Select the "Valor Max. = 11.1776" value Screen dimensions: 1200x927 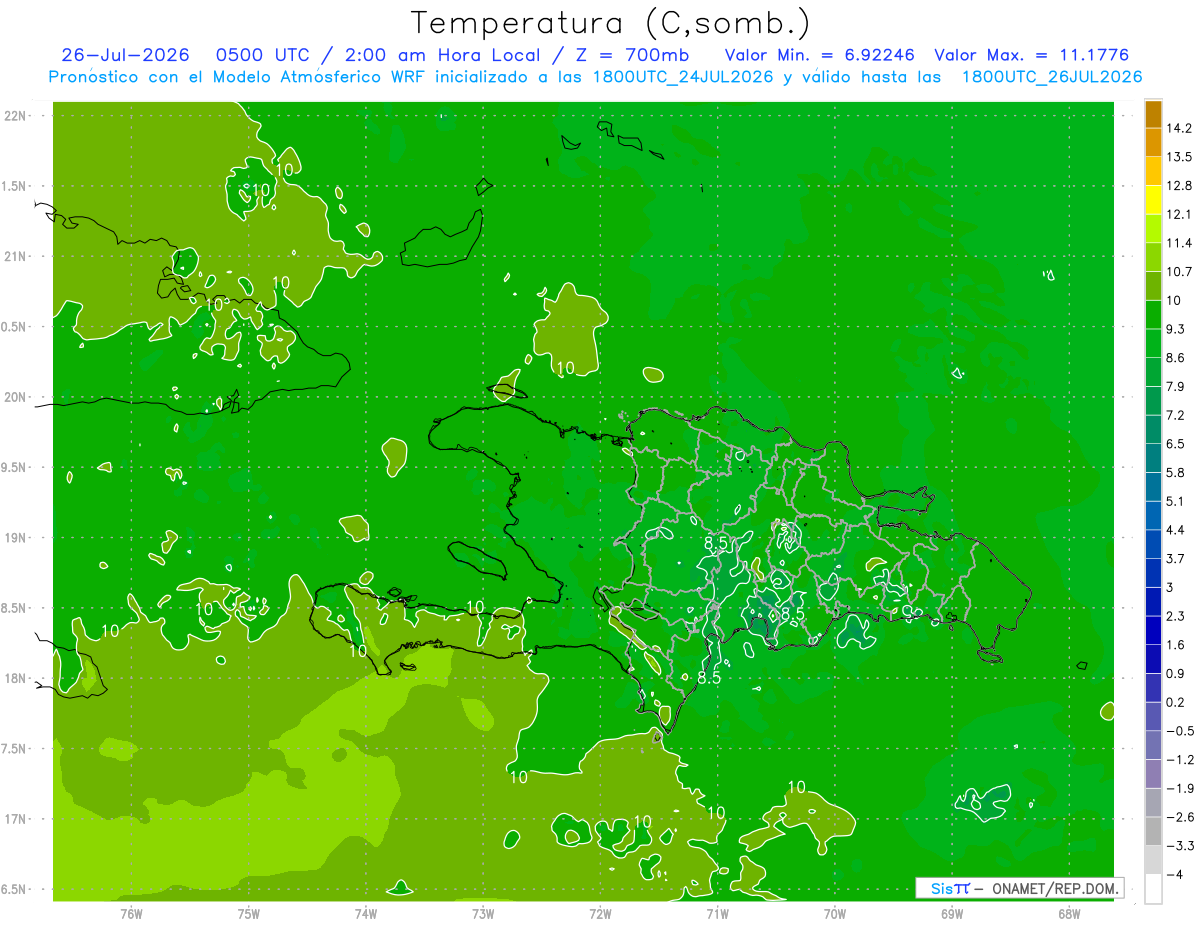pyautogui.click(x=1032, y=55)
